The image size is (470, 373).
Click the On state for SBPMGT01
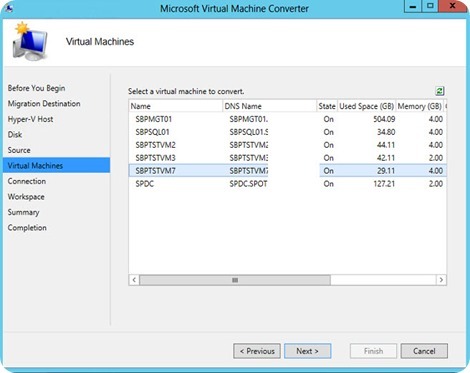tap(329, 119)
